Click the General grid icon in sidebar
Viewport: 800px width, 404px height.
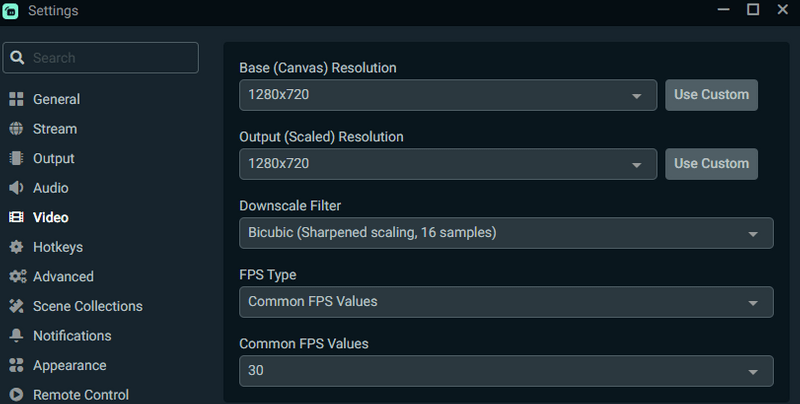pos(16,99)
